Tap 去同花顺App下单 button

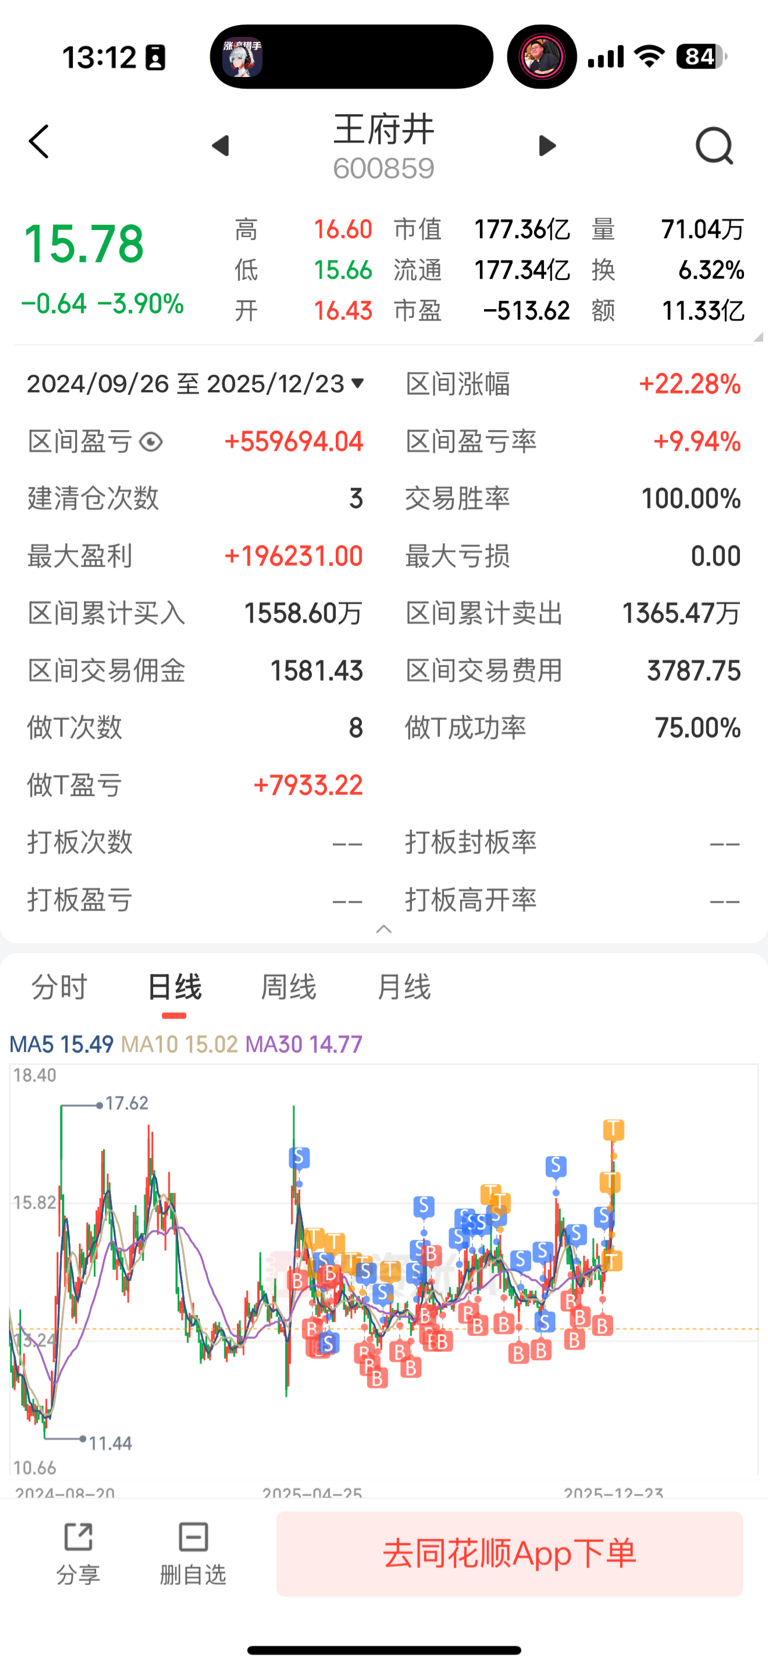point(510,1553)
